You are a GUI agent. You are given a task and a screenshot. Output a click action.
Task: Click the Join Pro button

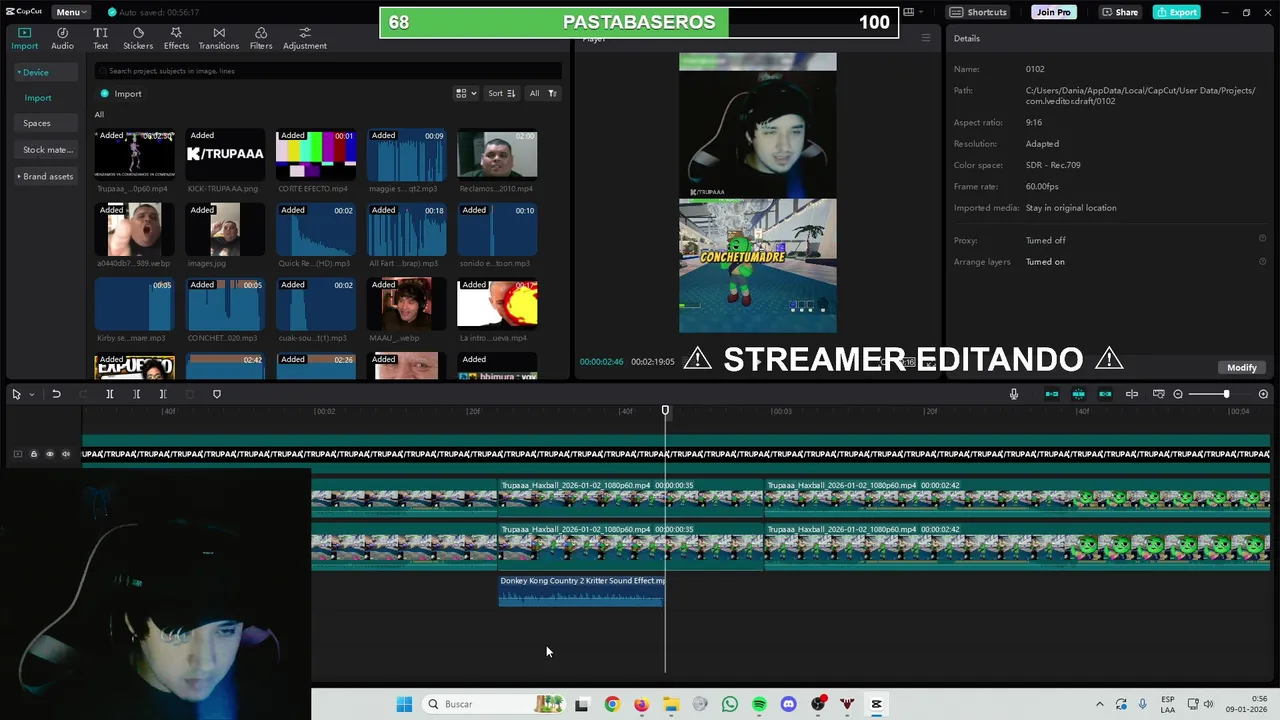coord(1054,12)
